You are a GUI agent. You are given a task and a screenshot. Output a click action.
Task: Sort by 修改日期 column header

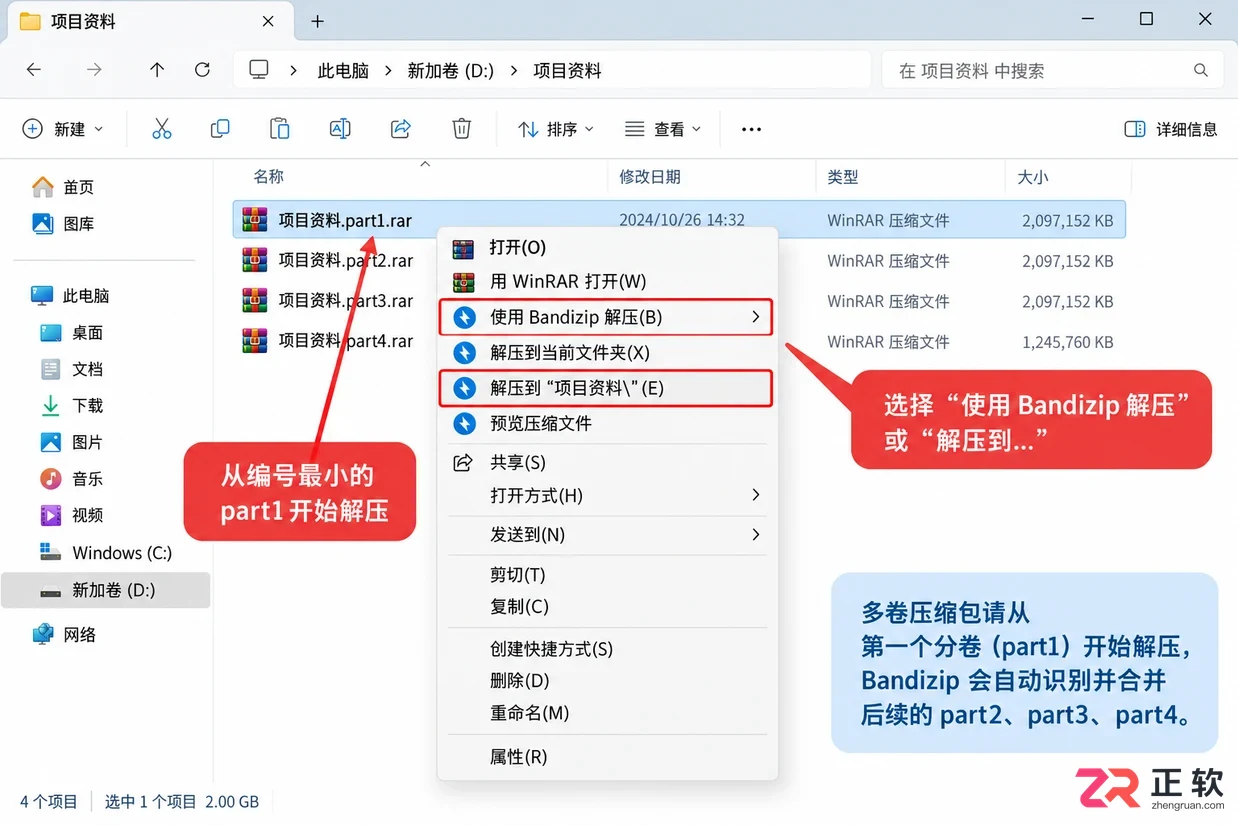(x=650, y=176)
